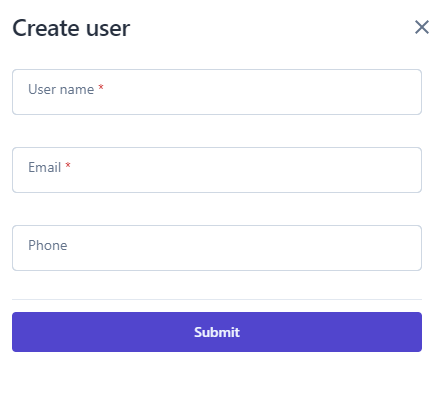This screenshot has width=438, height=399.
Task: Click the gap between Email and Phone fields
Action: pos(217,209)
